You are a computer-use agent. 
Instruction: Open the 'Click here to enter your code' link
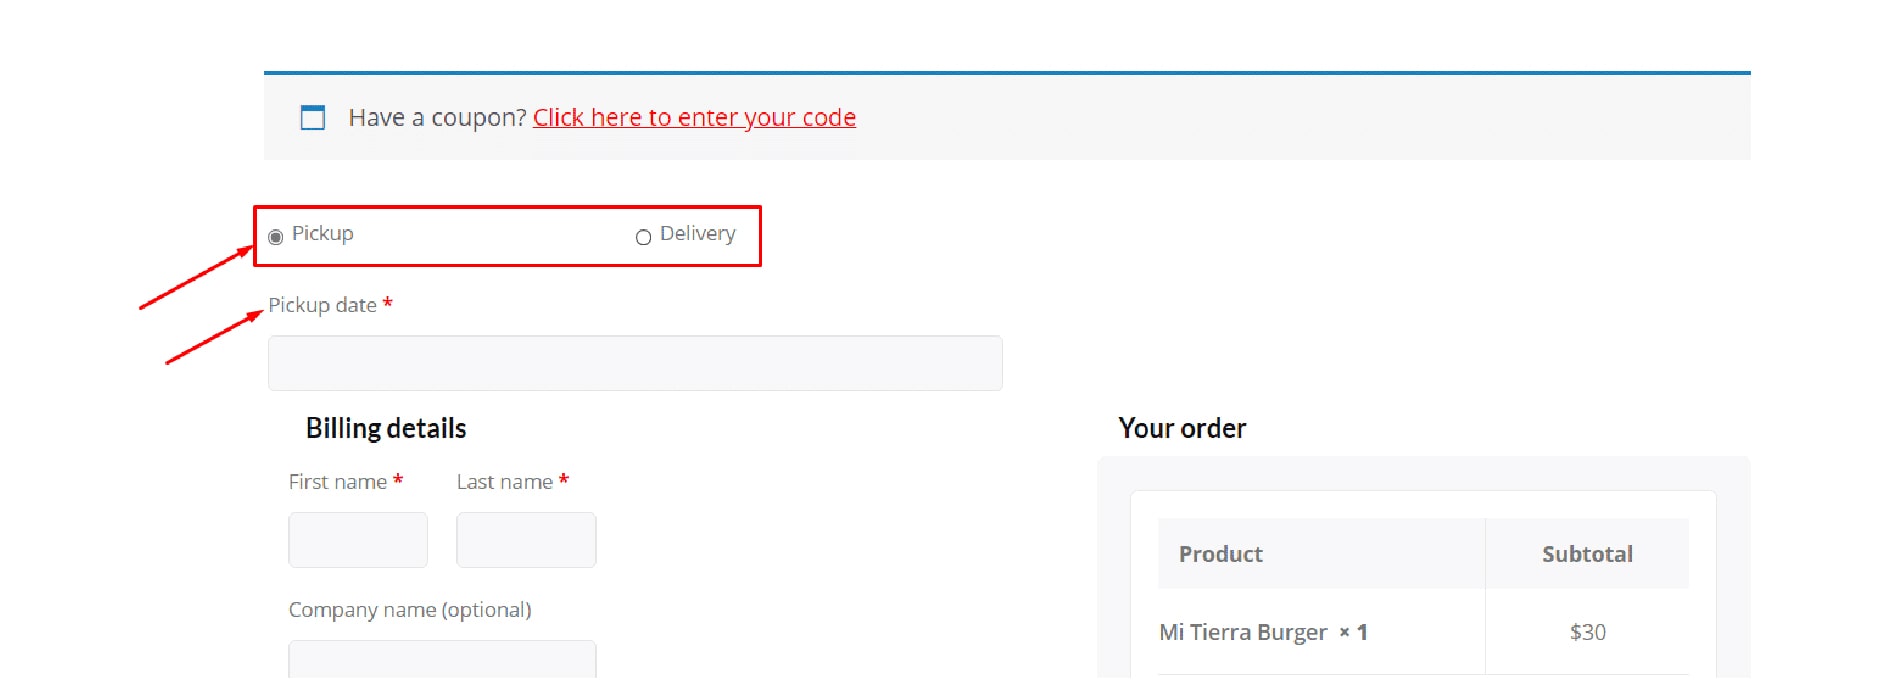[694, 118]
